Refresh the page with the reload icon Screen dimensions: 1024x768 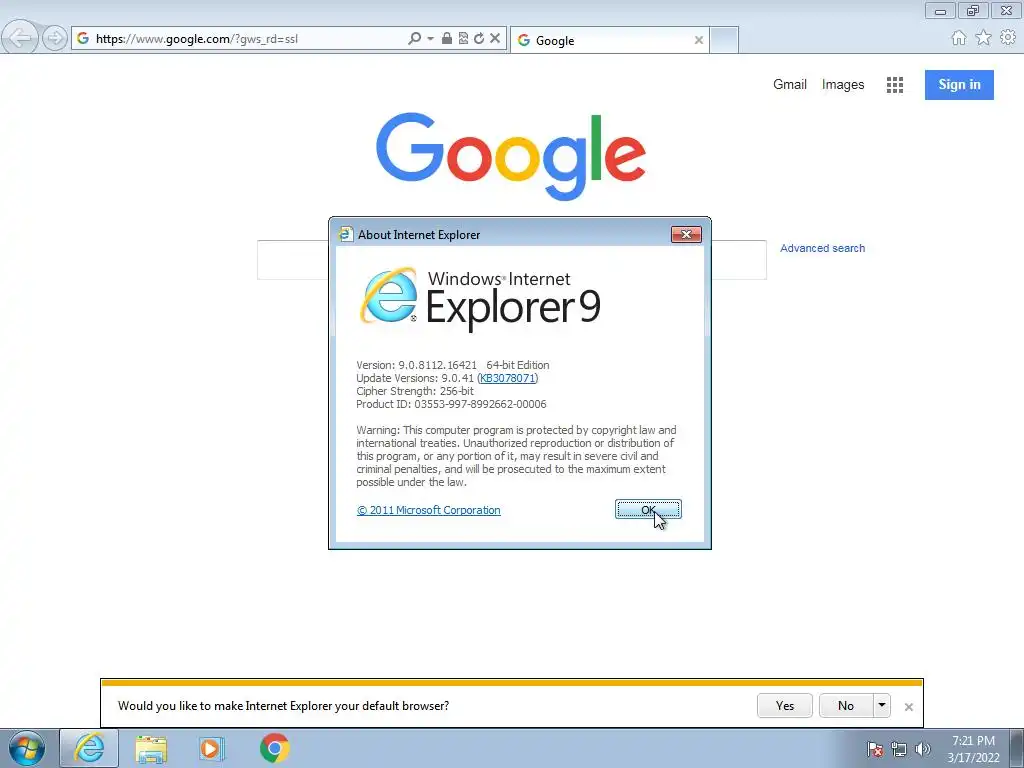479,39
